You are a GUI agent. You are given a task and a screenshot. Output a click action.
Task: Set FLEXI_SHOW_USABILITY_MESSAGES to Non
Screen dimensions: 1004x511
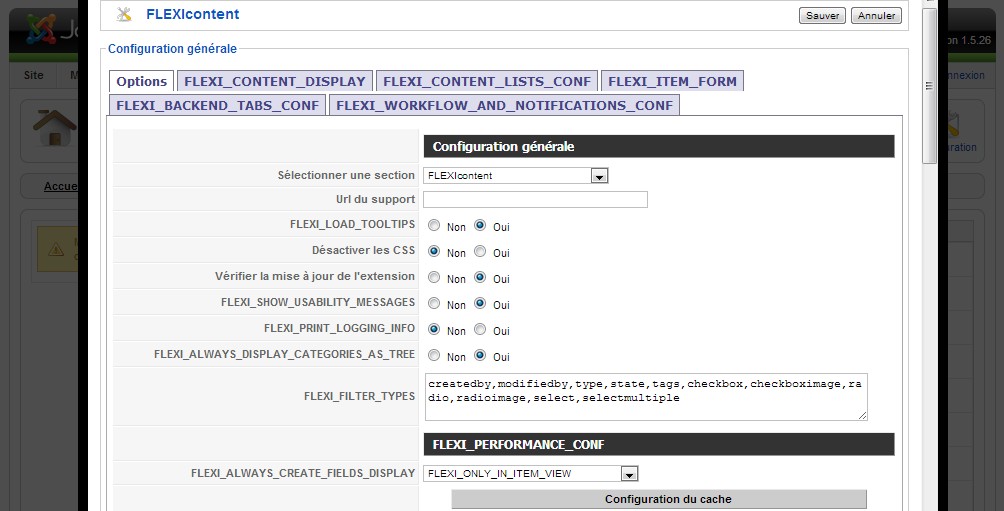[434, 304]
